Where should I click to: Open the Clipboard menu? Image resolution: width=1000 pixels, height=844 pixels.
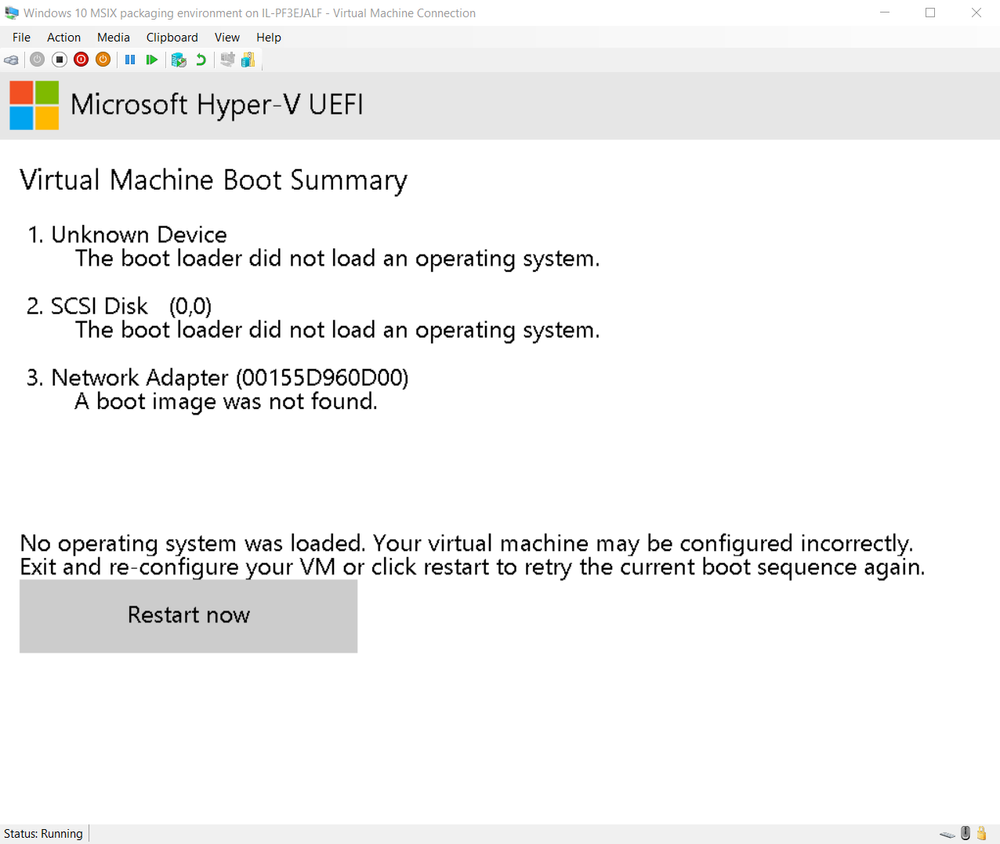[172, 38]
